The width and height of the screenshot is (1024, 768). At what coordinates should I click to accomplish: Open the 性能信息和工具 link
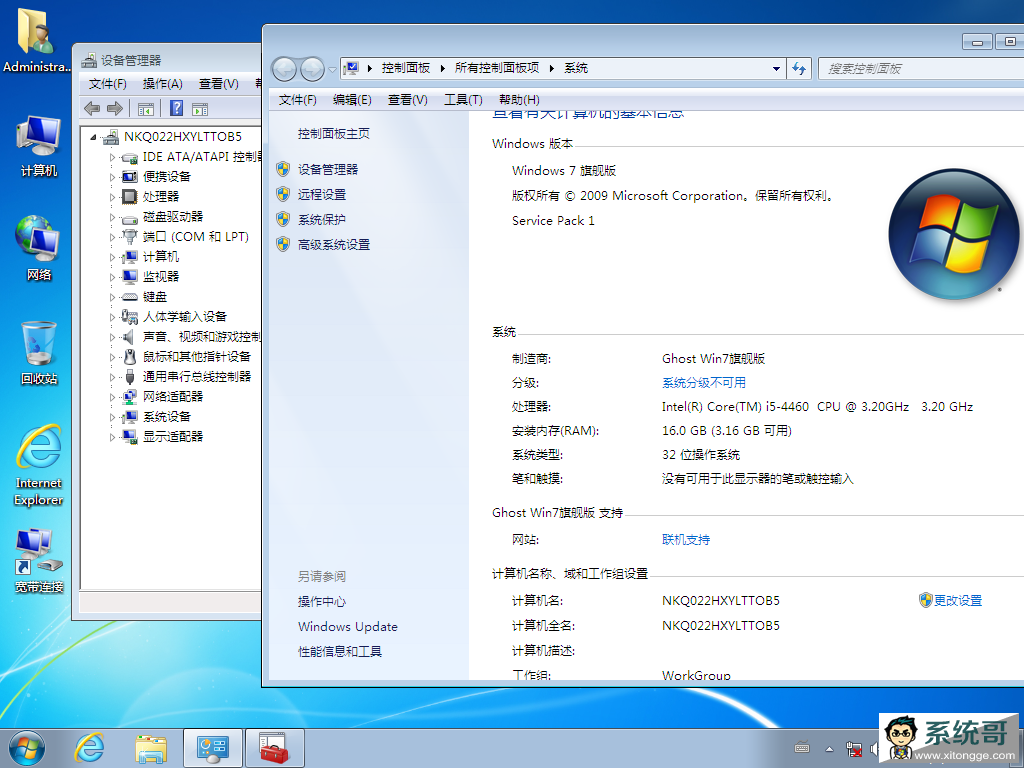(x=340, y=651)
